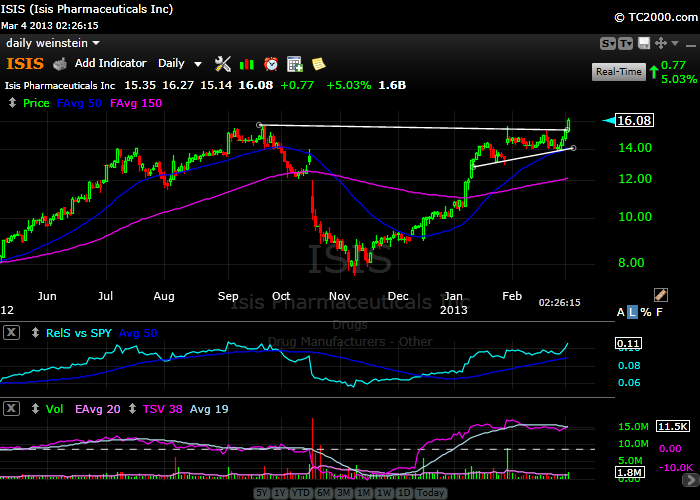
Task: Minimize chart with the dash icon
Action: click(691, 45)
